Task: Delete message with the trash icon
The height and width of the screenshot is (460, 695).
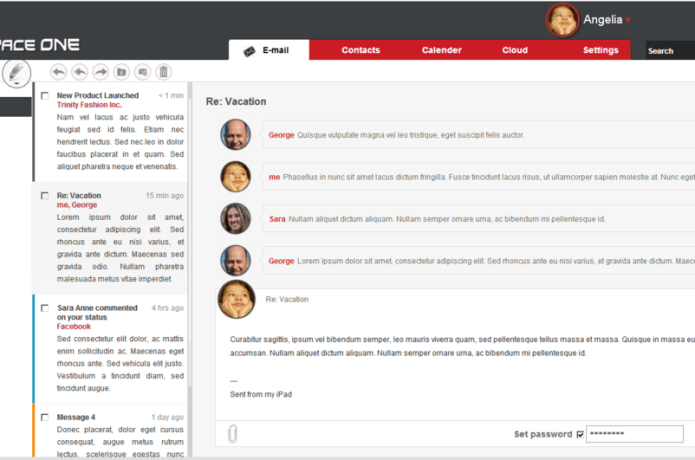Action: click(x=164, y=72)
